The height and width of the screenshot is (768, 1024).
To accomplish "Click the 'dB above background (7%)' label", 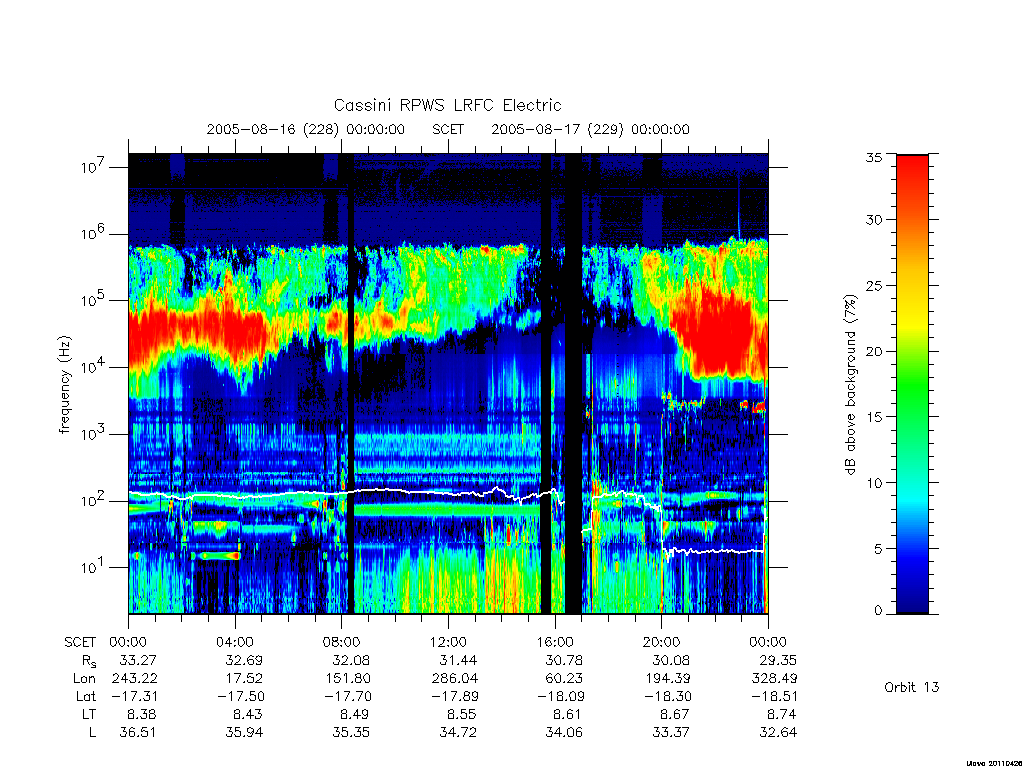I will coord(850,385).
